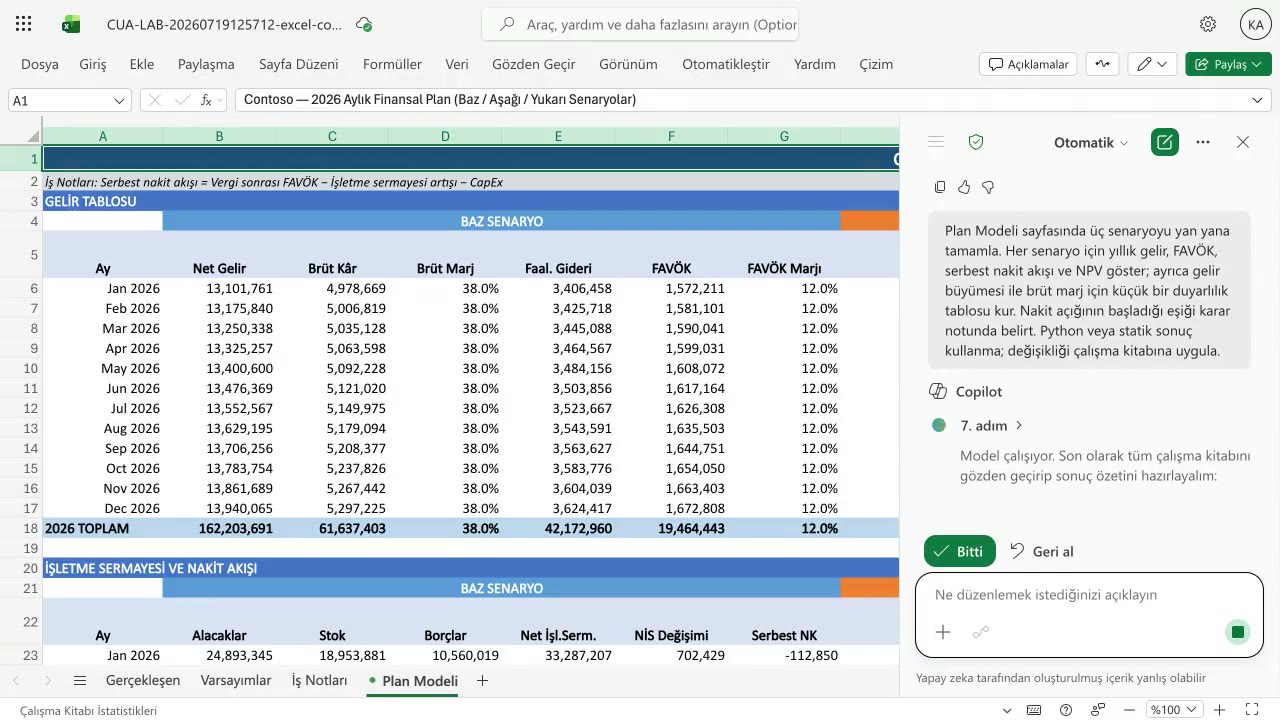
Task: Open the Otomatik mode dropdown
Action: (1091, 142)
